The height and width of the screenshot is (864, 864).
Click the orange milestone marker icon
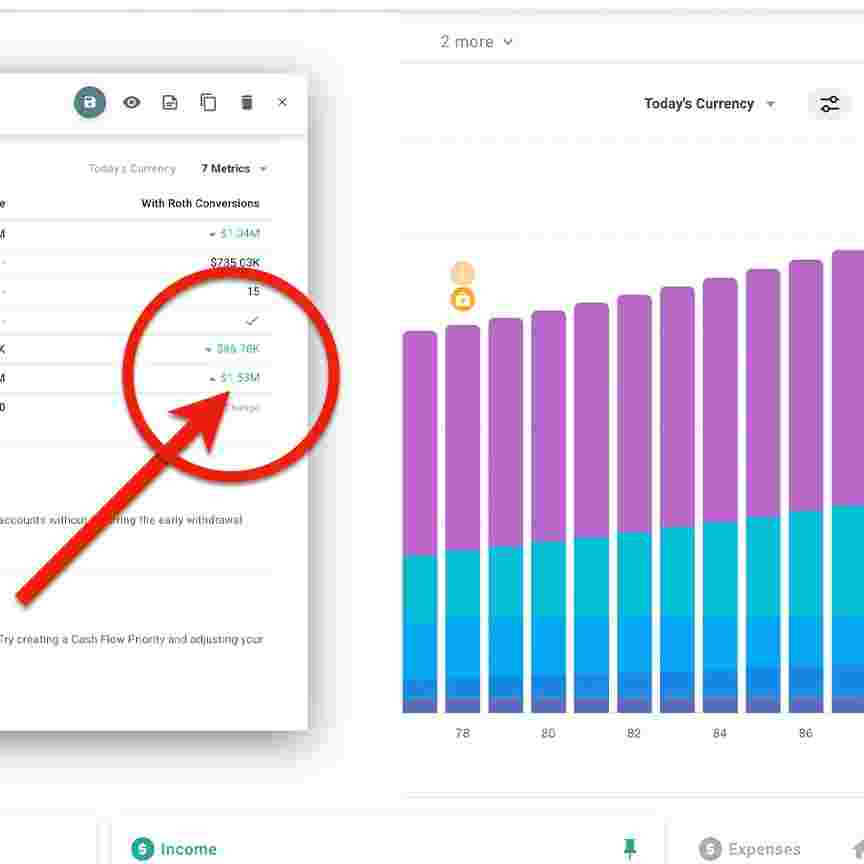[x=462, y=299]
